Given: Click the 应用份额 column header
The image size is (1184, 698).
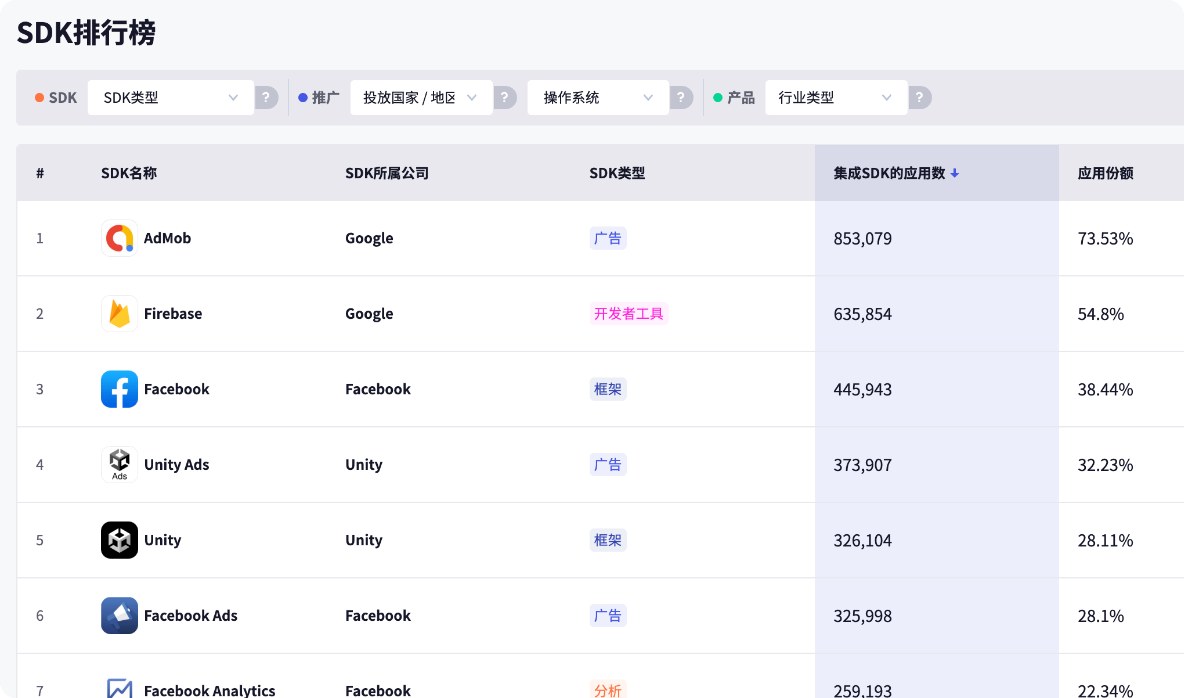Looking at the screenshot, I should [1105, 173].
